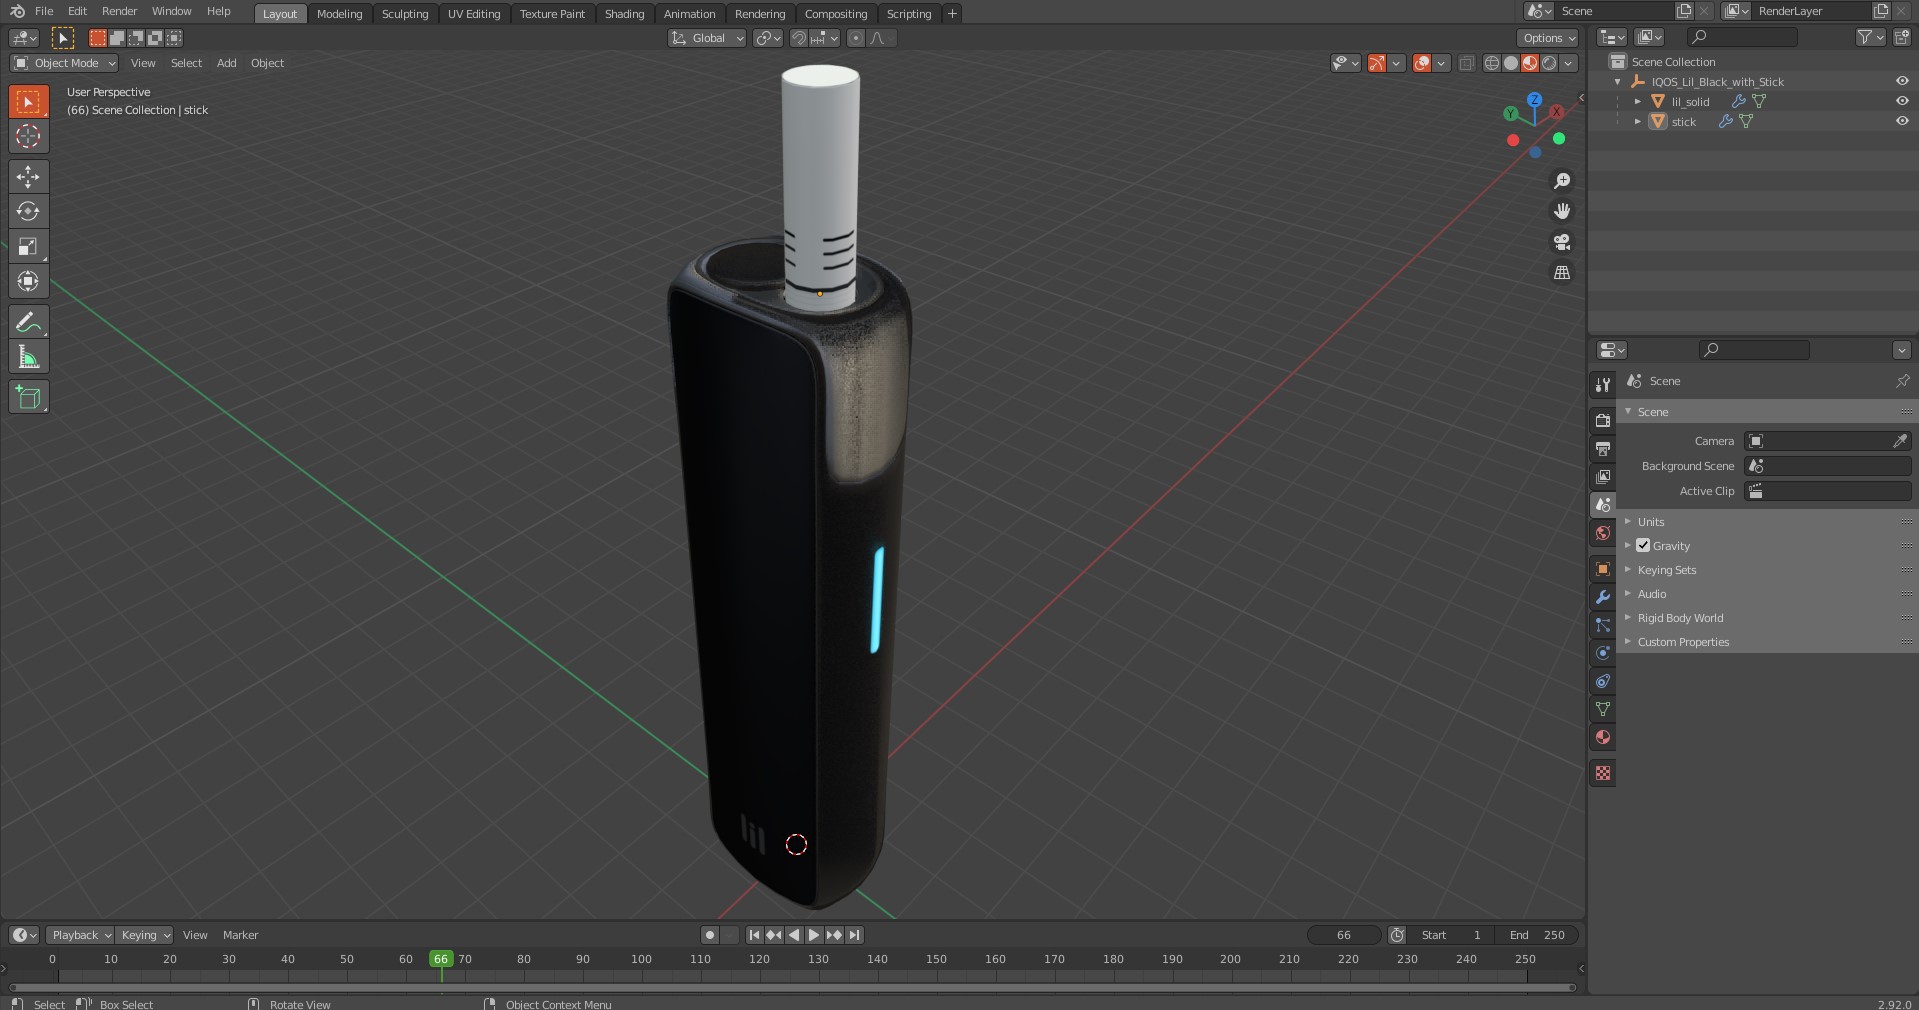Open the Options dropdown

click(1547, 38)
